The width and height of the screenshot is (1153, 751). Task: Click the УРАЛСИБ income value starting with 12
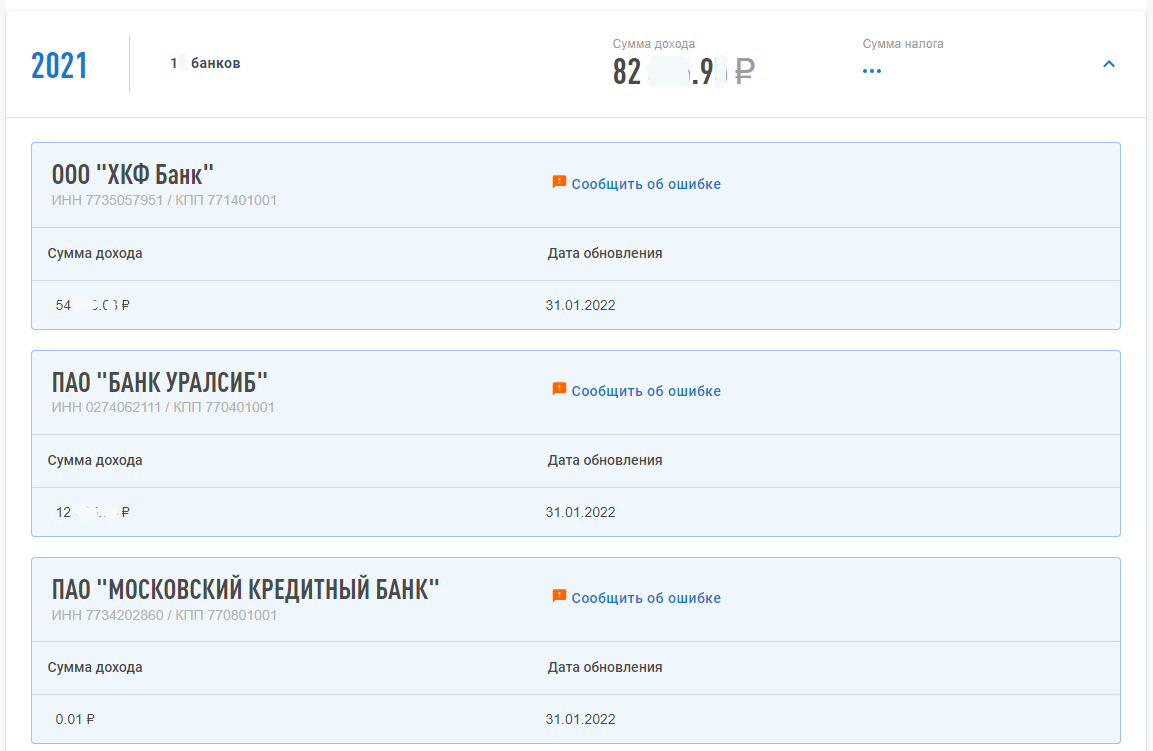[x=93, y=513]
